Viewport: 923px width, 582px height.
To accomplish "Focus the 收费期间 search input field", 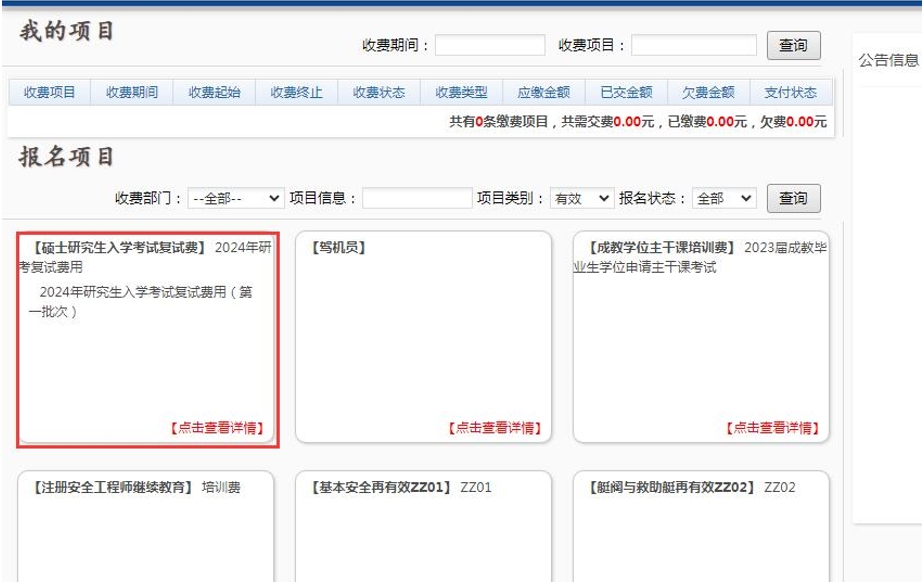I will coord(490,45).
